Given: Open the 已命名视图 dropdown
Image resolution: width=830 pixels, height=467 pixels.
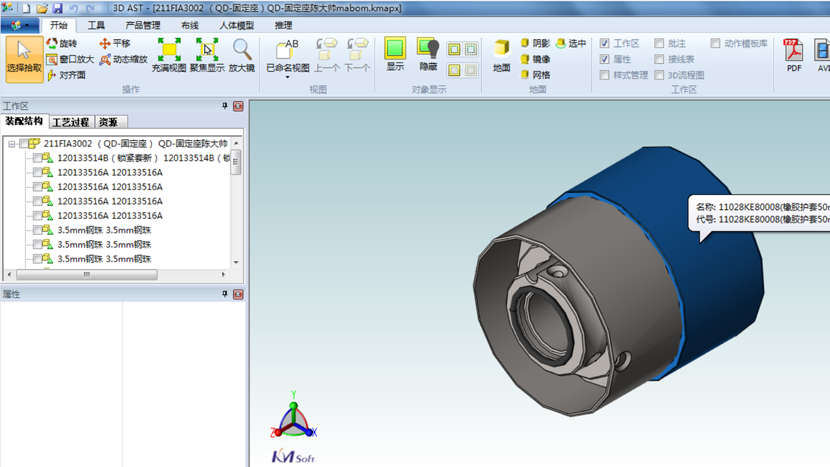Looking at the screenshot, I should (287, 58).
